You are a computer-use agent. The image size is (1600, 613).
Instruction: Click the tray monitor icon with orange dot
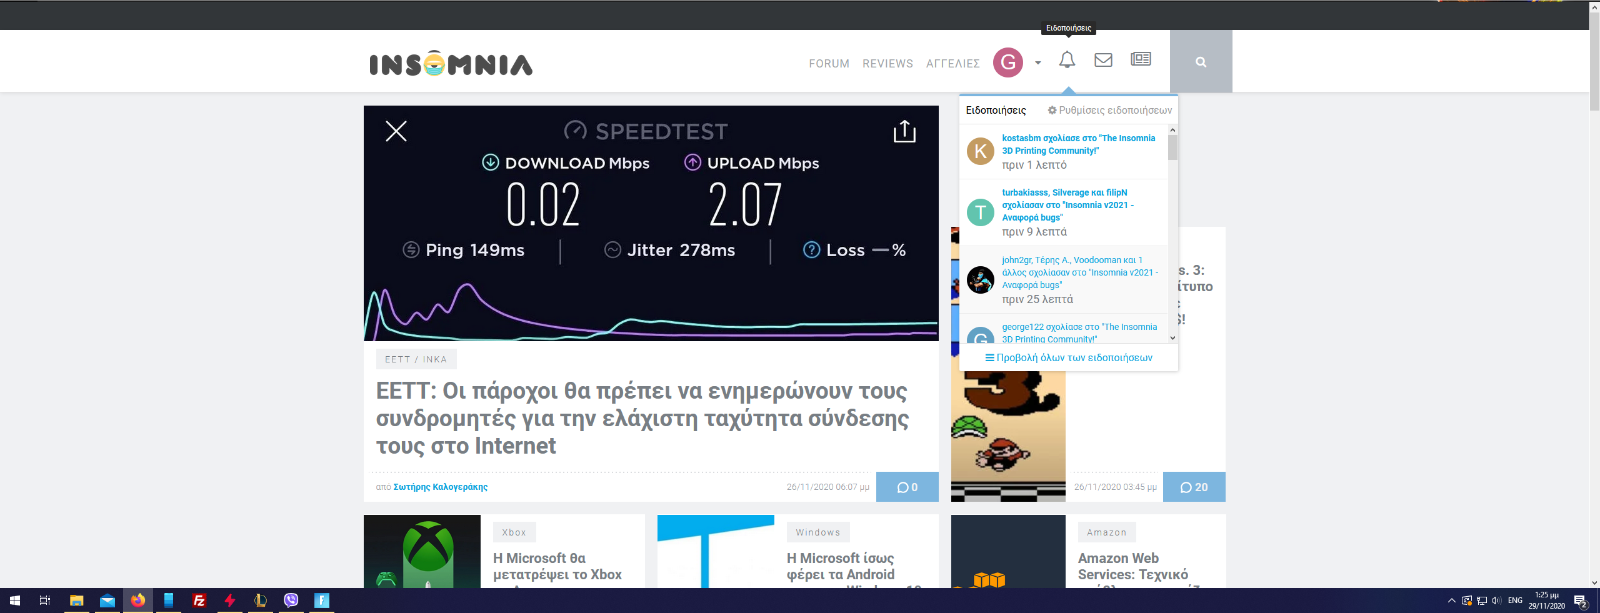click(x=1467, y=600)
